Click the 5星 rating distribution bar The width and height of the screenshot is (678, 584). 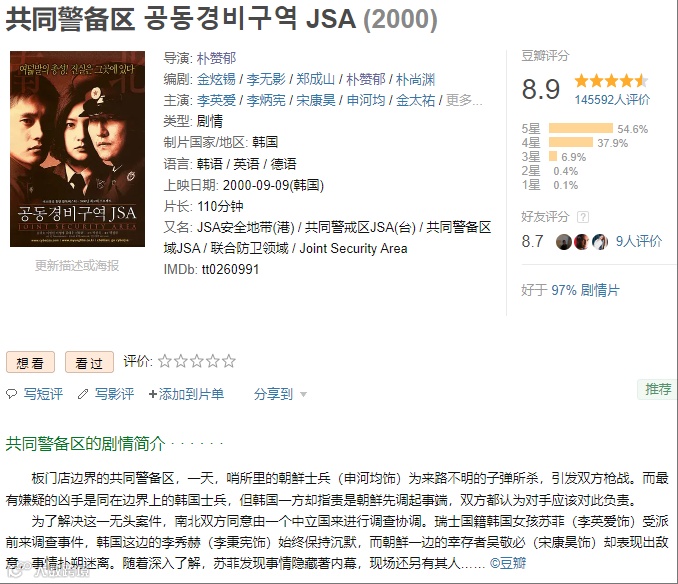pos(580,128)
